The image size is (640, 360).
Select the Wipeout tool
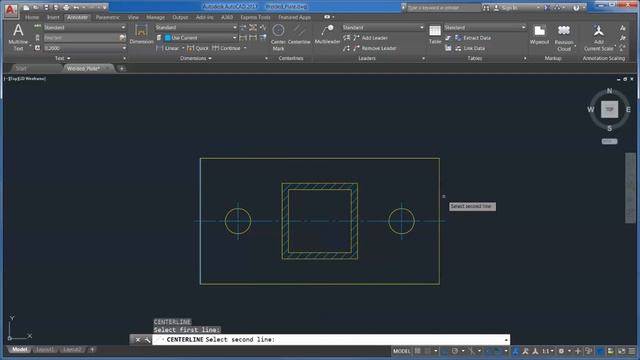pyautogui.click(x=539, y=34)
